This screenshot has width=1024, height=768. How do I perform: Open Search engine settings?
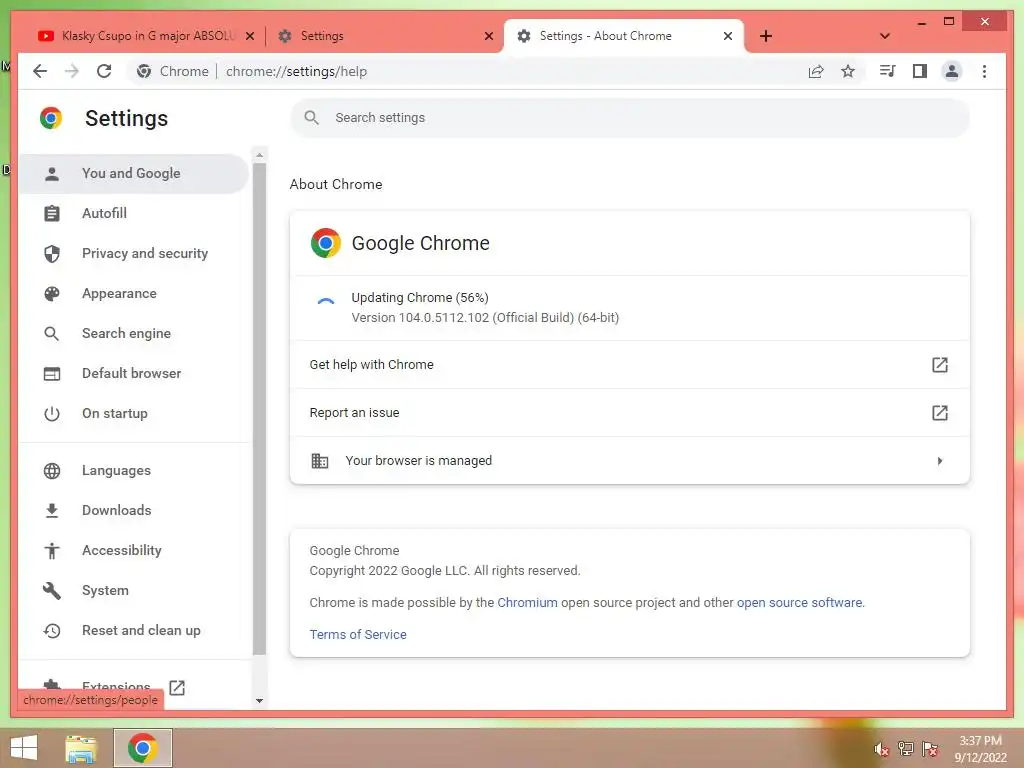[134, 333]
